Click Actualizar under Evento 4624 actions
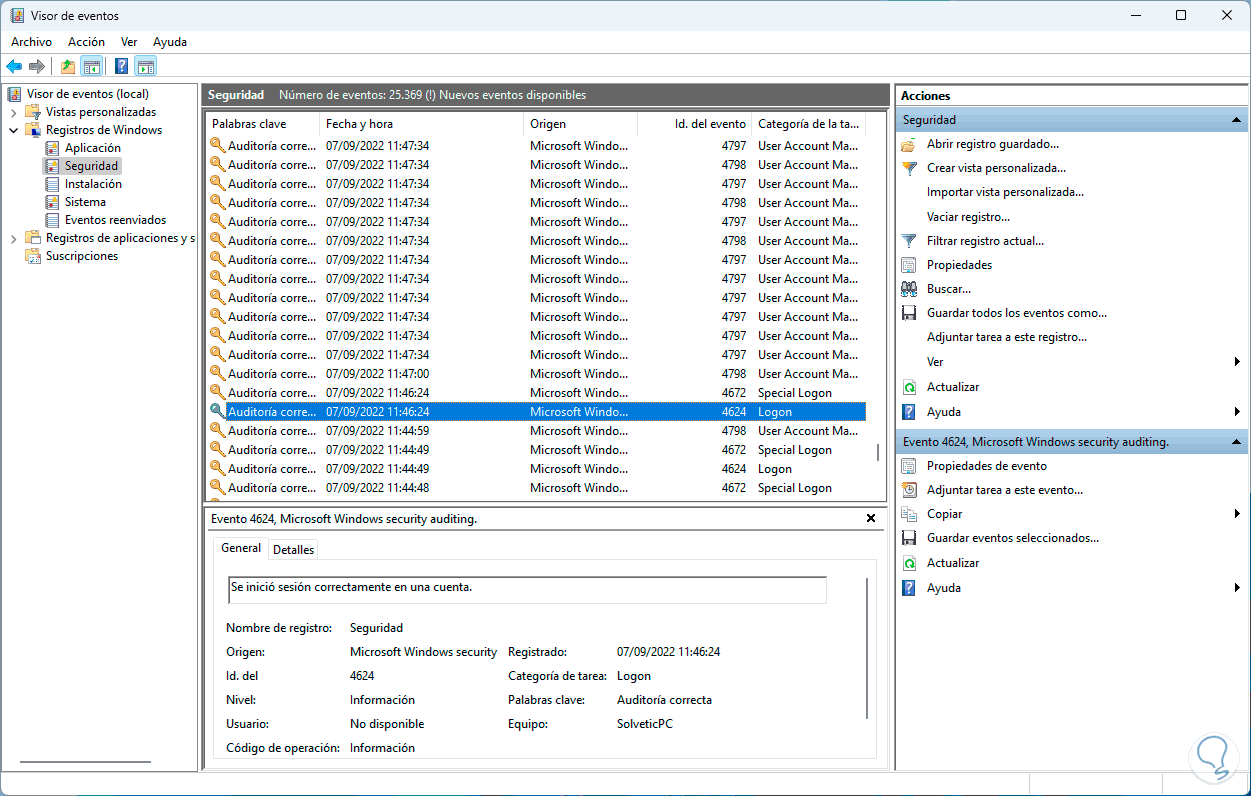Viewport: 1251px width, 796px height. (952, 563)
